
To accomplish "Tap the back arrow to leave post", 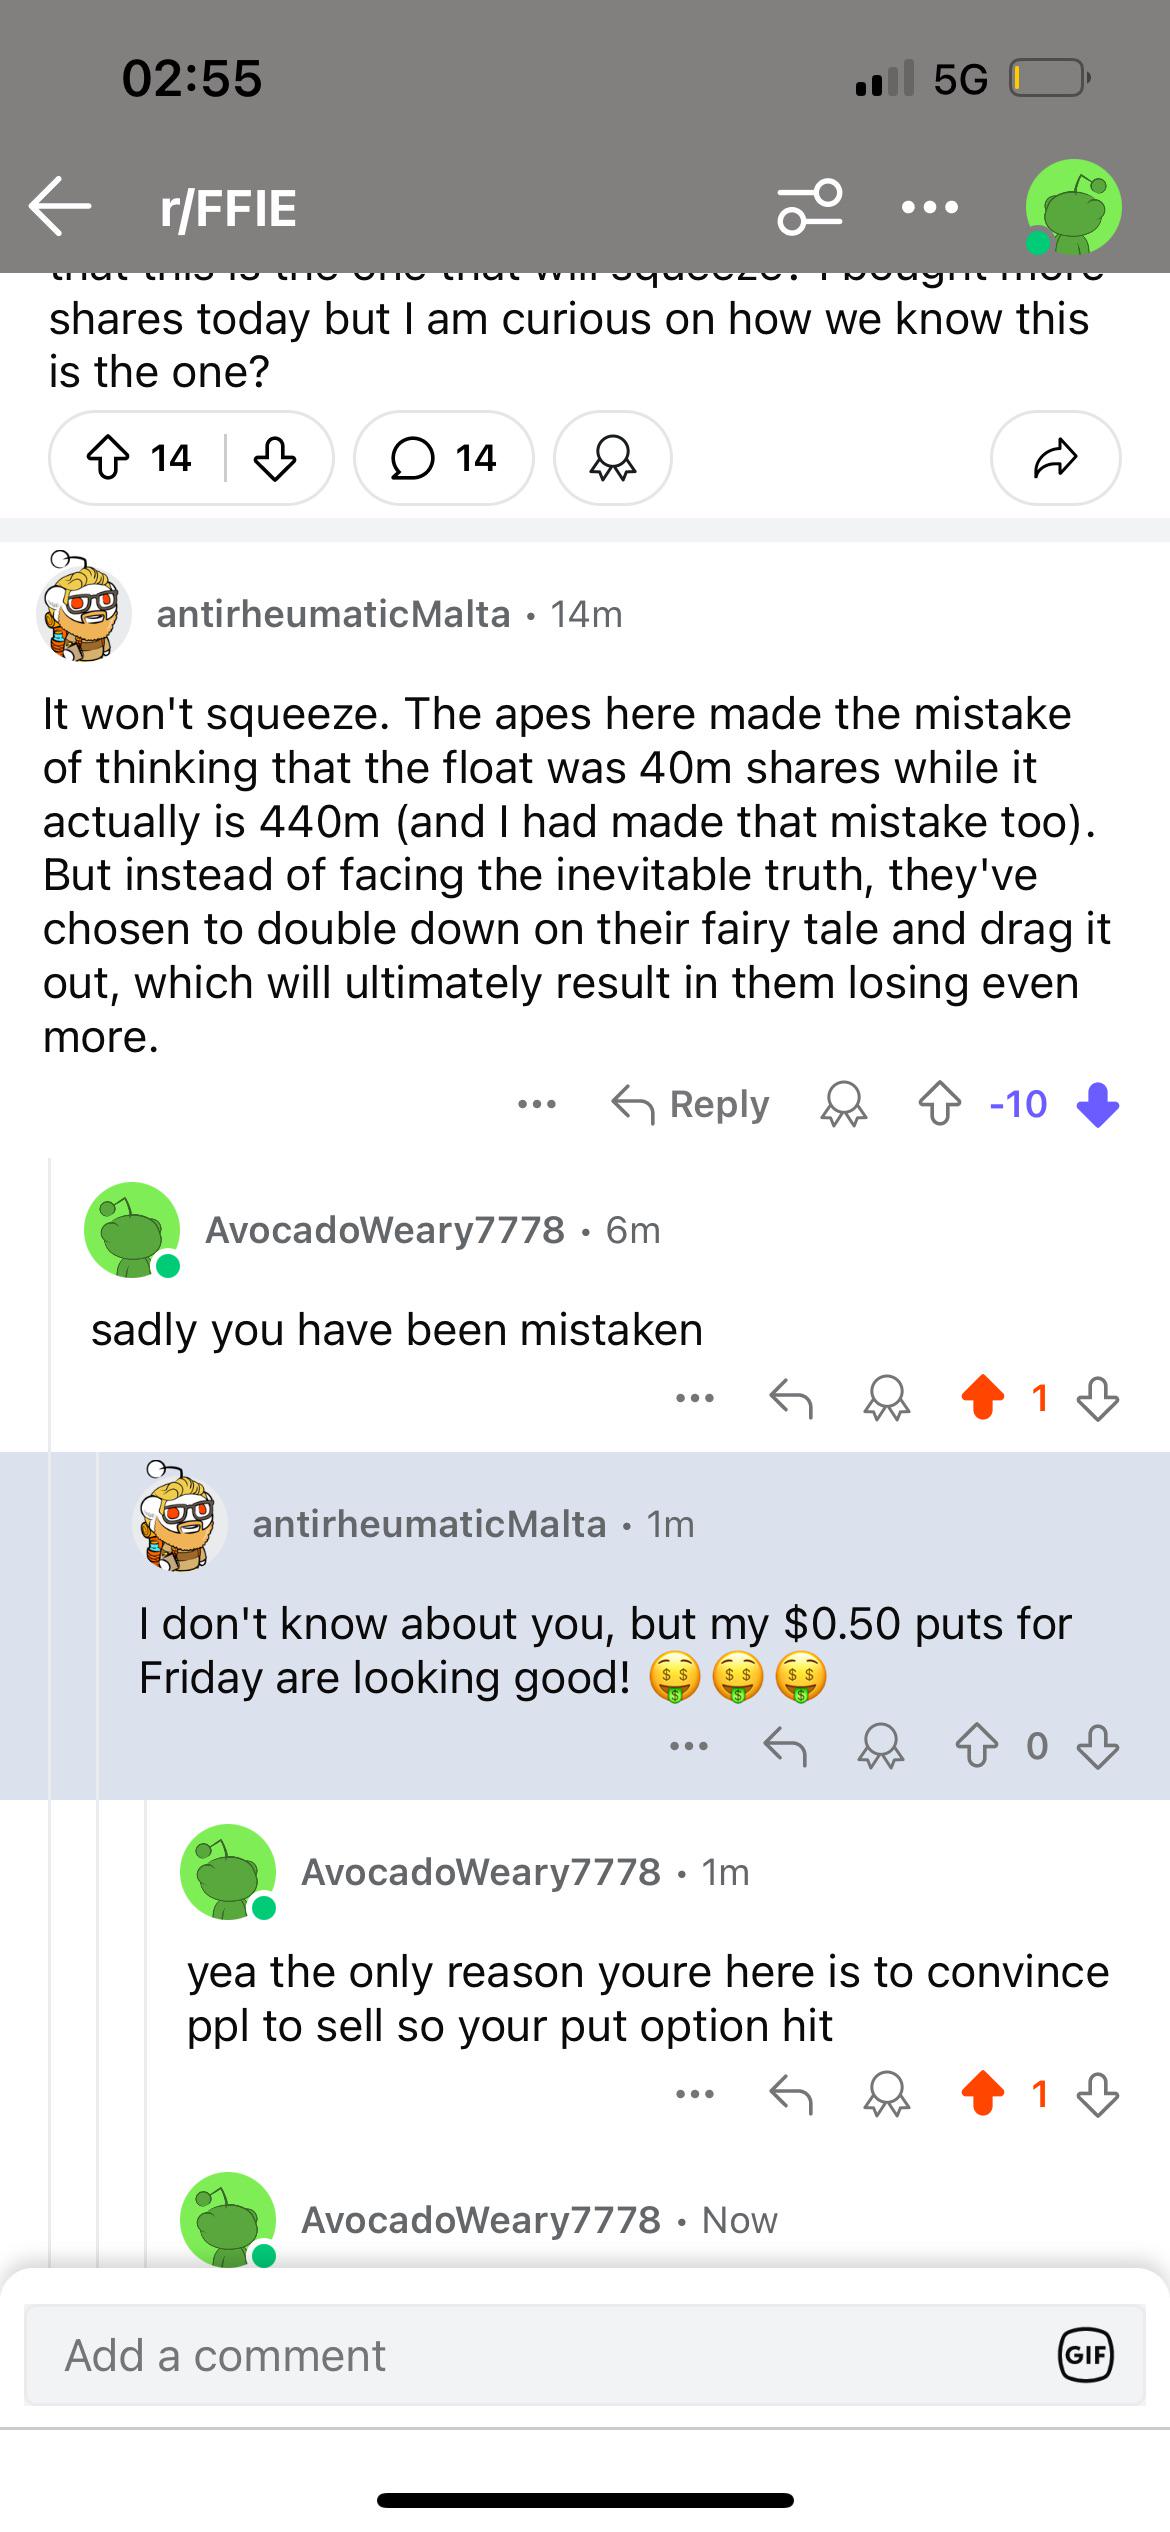I will [x=60, y=207].
